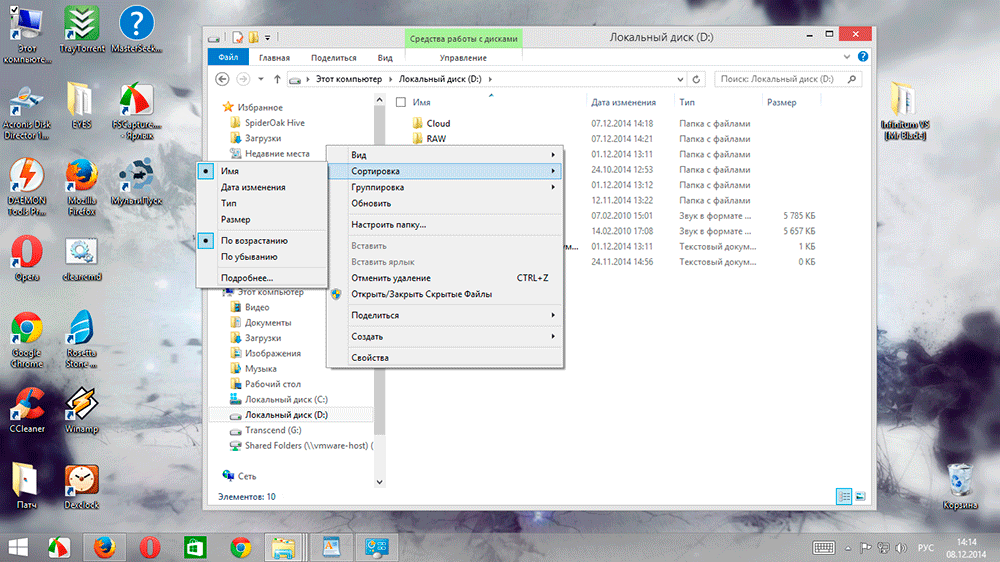Open MasterSeeker desktop icon
The width and height of the screenshot is (1000, 562).
coord(136,29)
